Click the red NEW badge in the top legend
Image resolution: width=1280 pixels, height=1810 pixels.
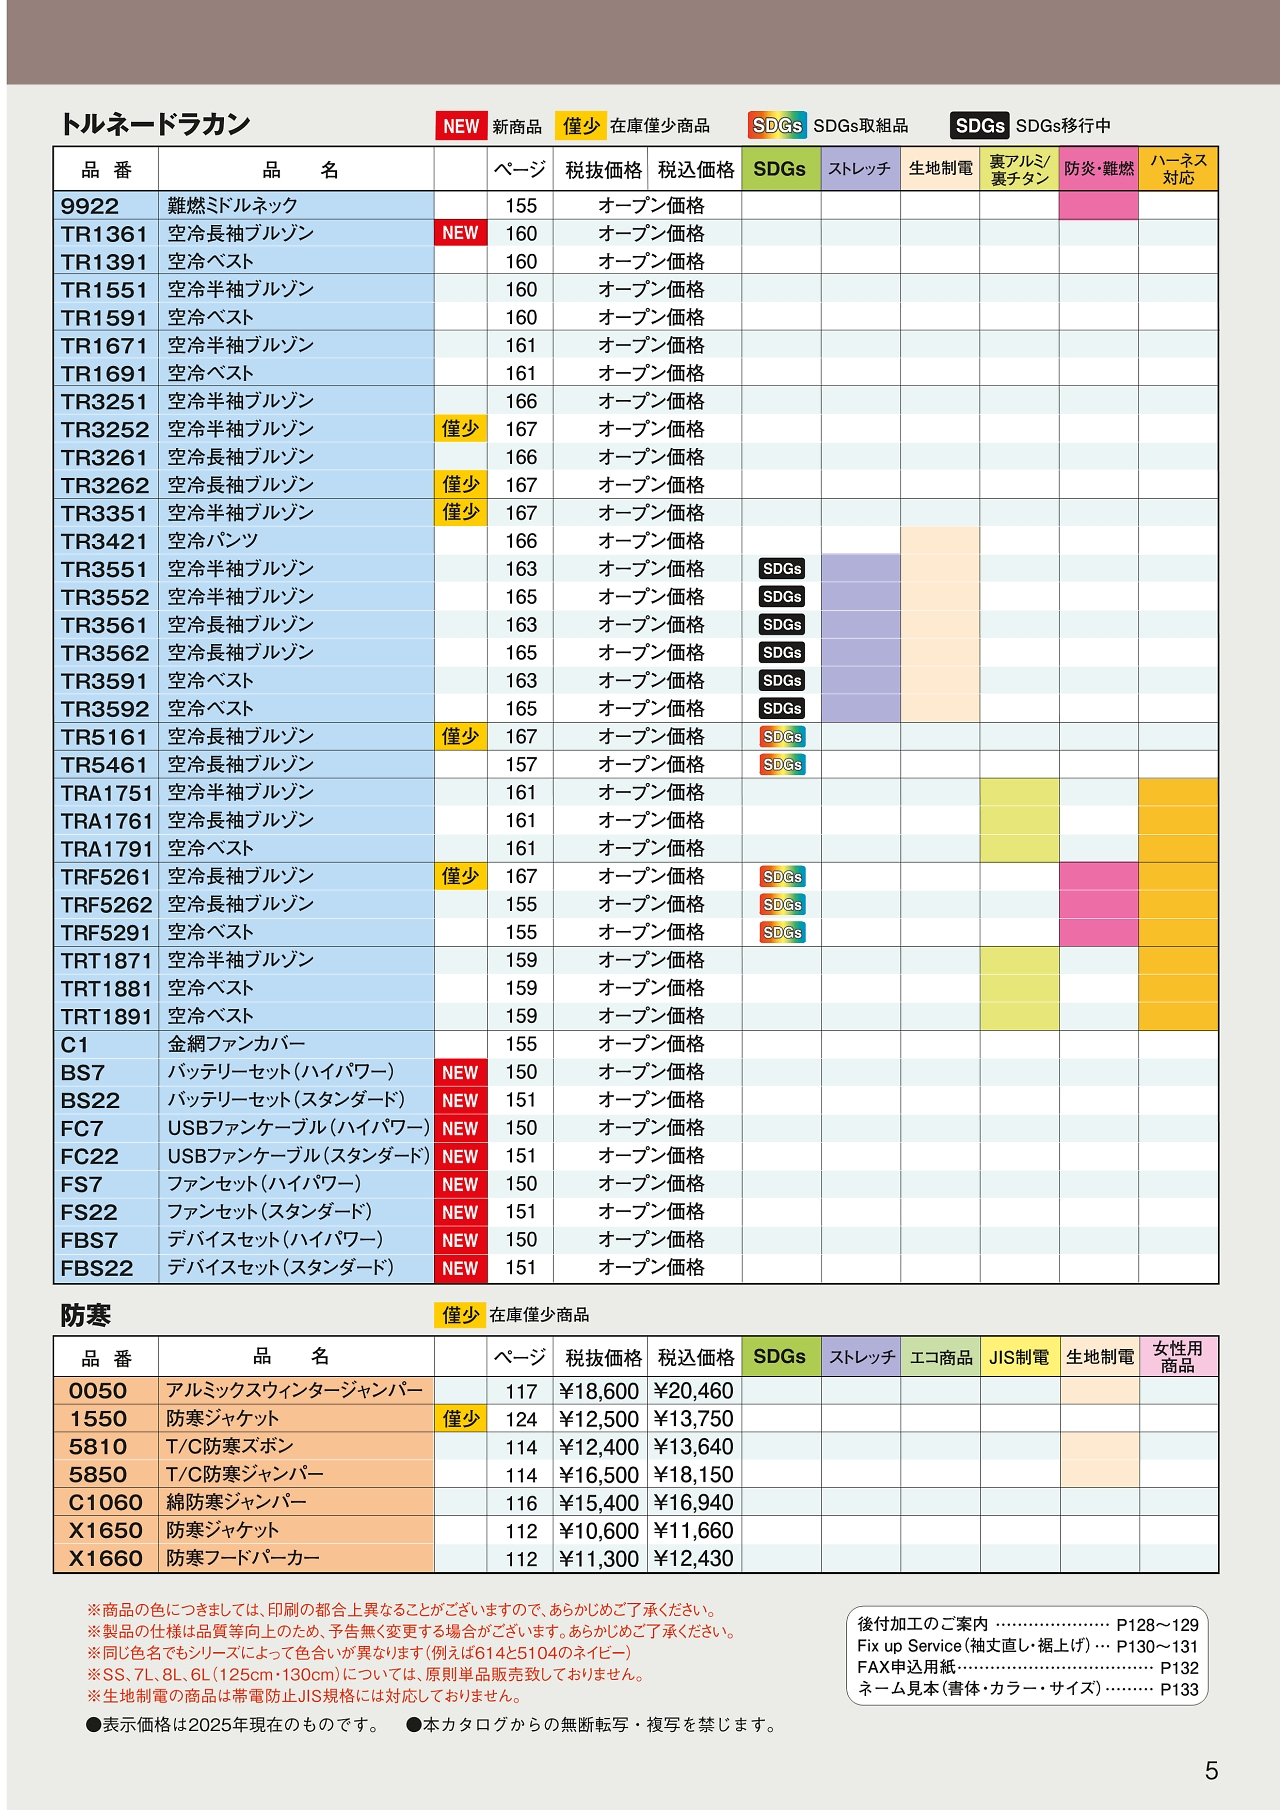[460, 126]
